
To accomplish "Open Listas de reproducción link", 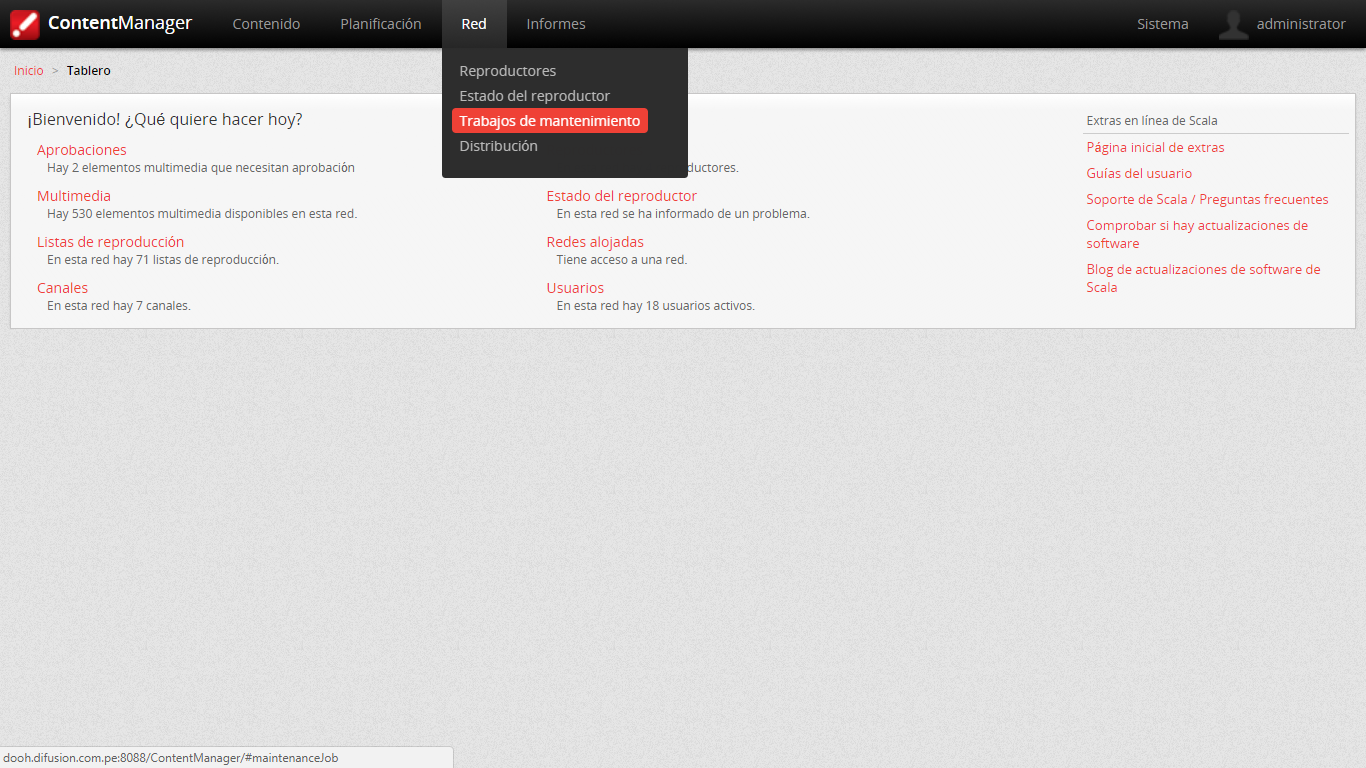I will [x=111, y=242].
